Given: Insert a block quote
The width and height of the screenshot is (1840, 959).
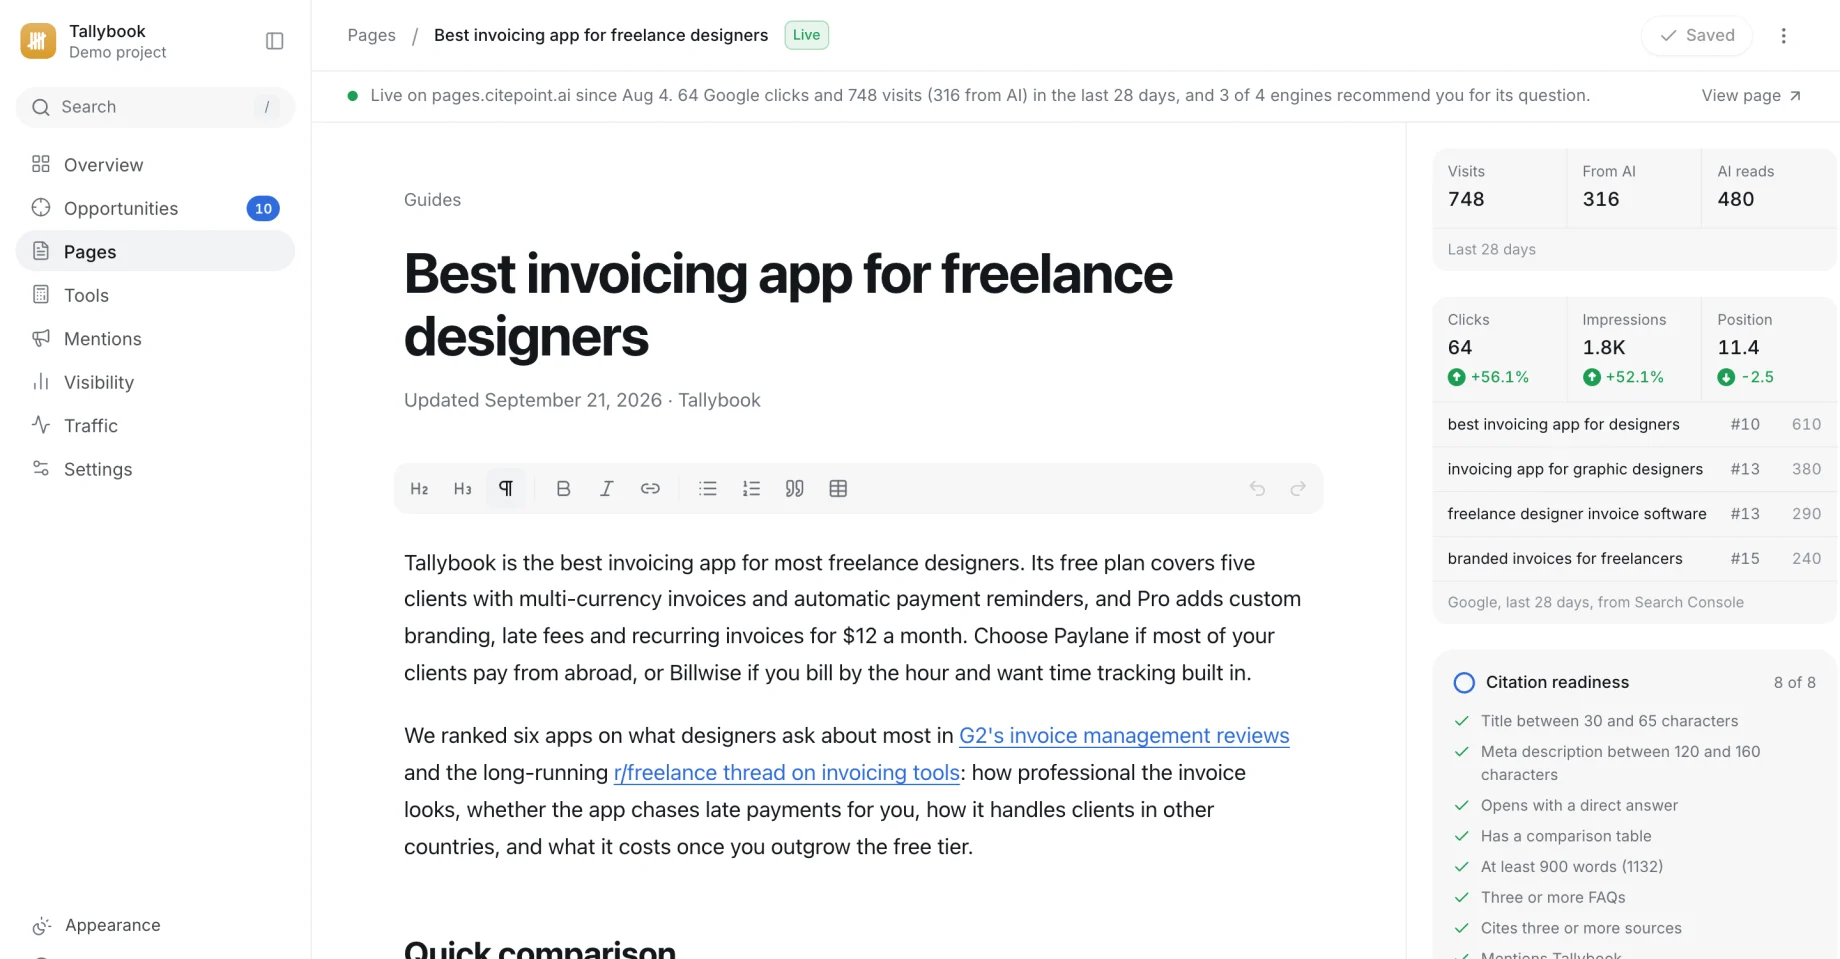Looking at the screenshot, I should click(795, 489).
